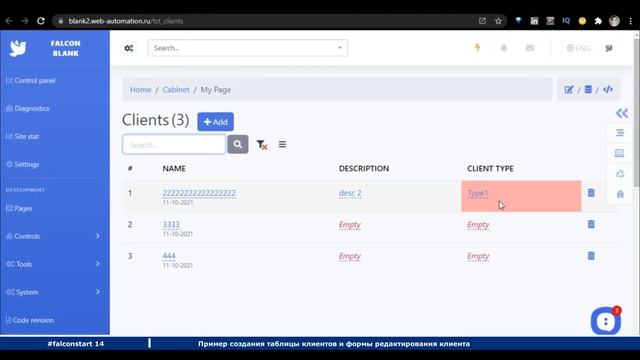The image size is (640, 360).
Task: Add a new client
Action: tap(216, 122)
